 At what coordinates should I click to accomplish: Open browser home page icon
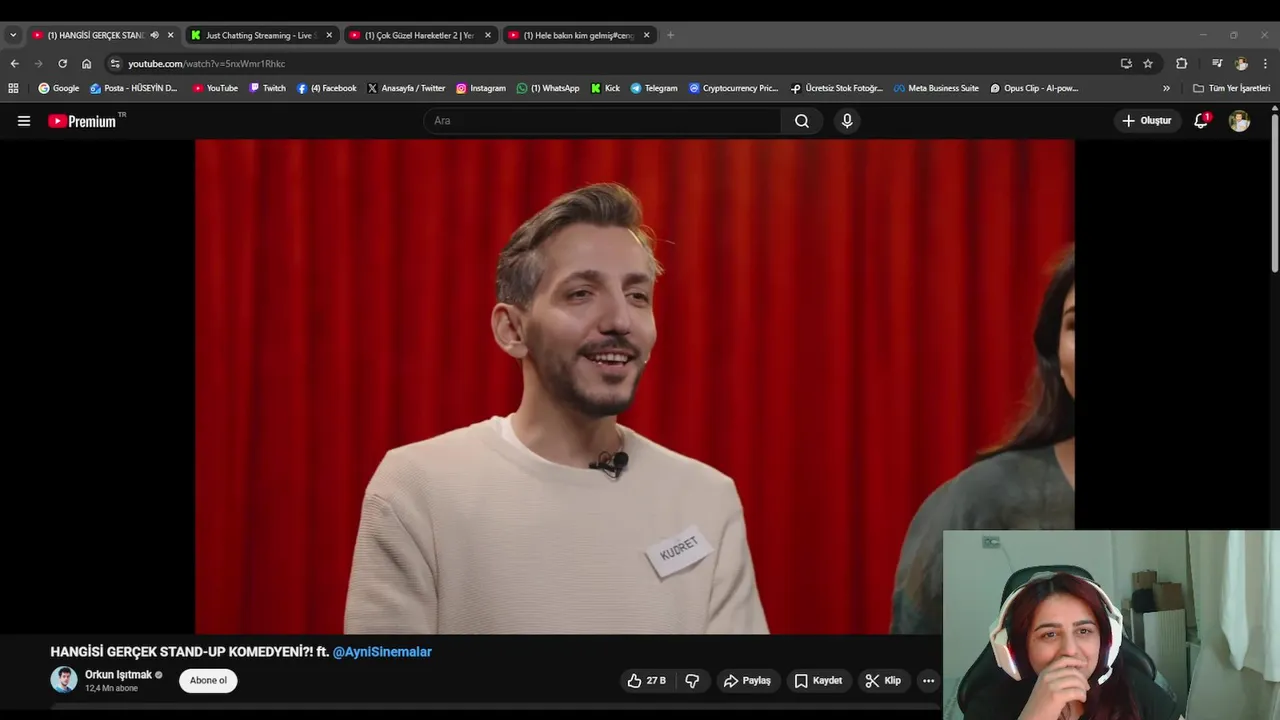tap(87, 63)
